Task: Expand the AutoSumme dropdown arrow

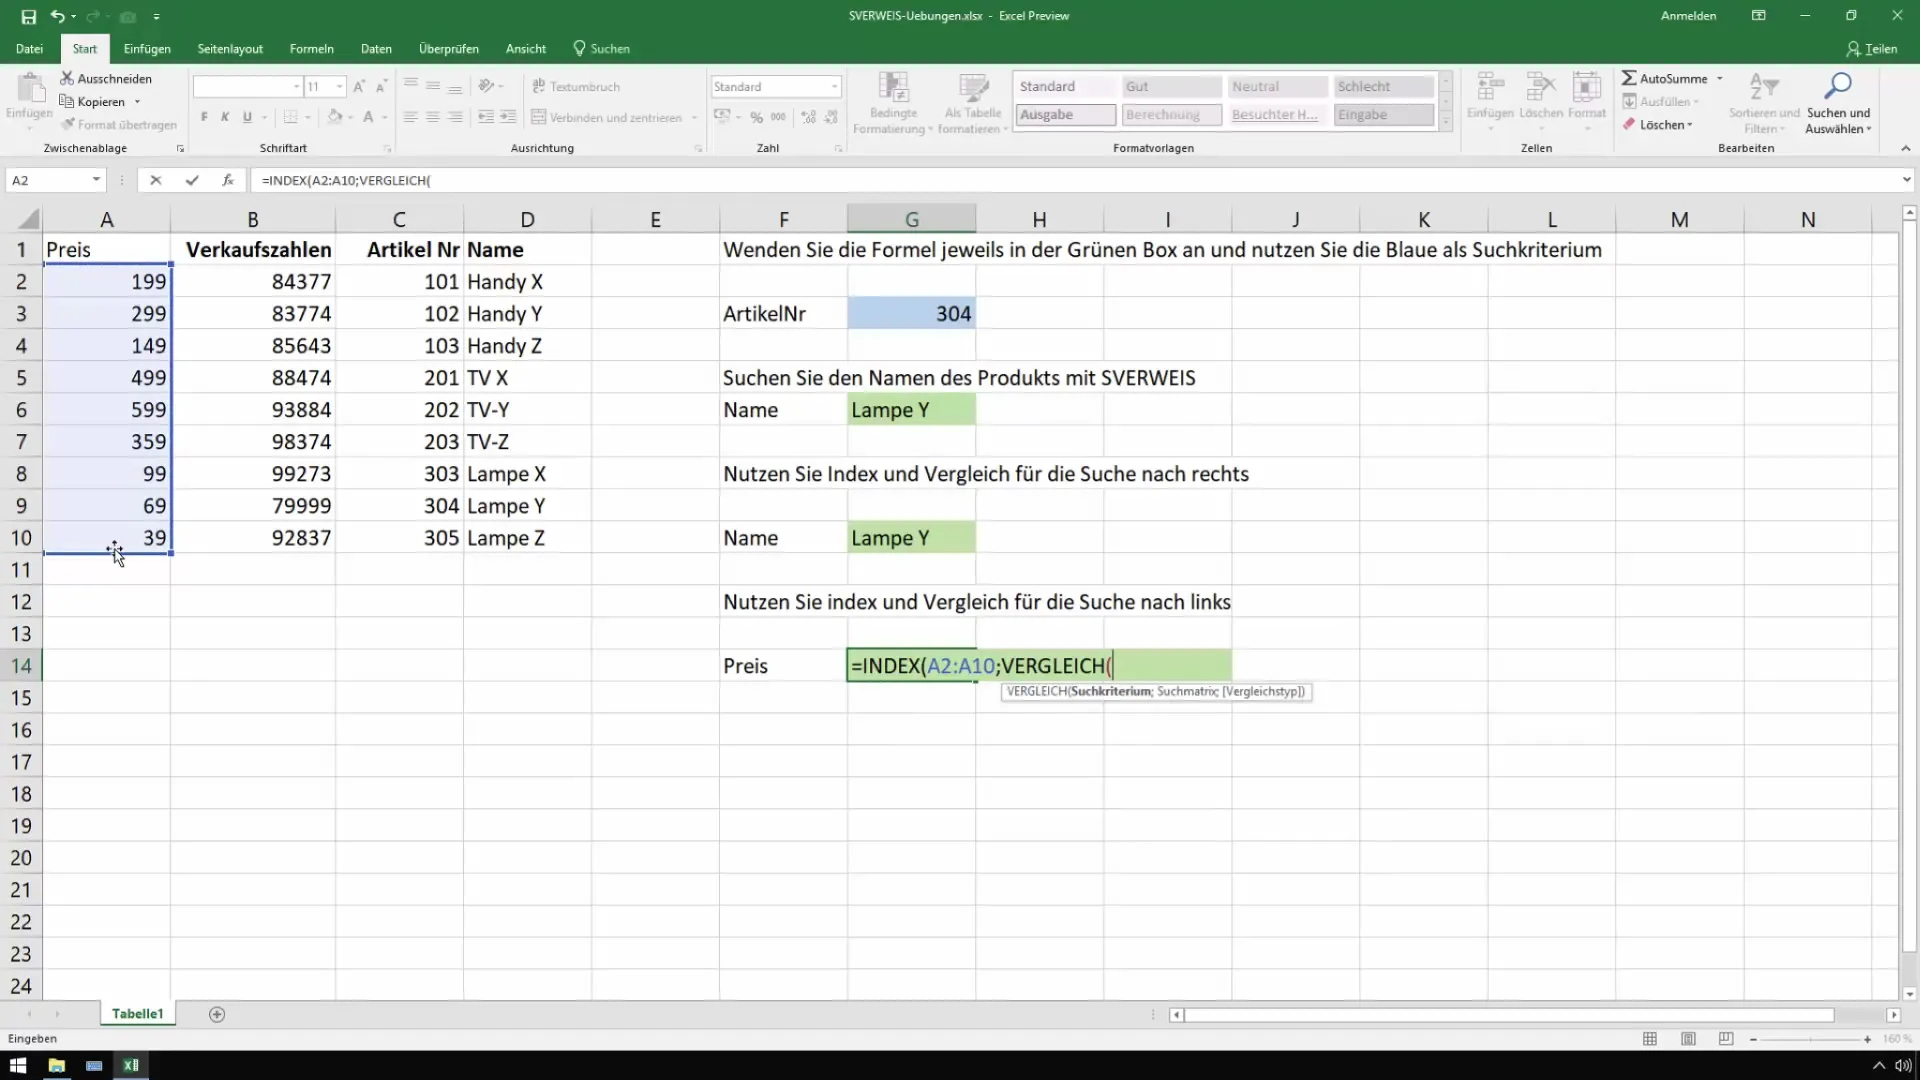Action: click(x=1720, y=78)
